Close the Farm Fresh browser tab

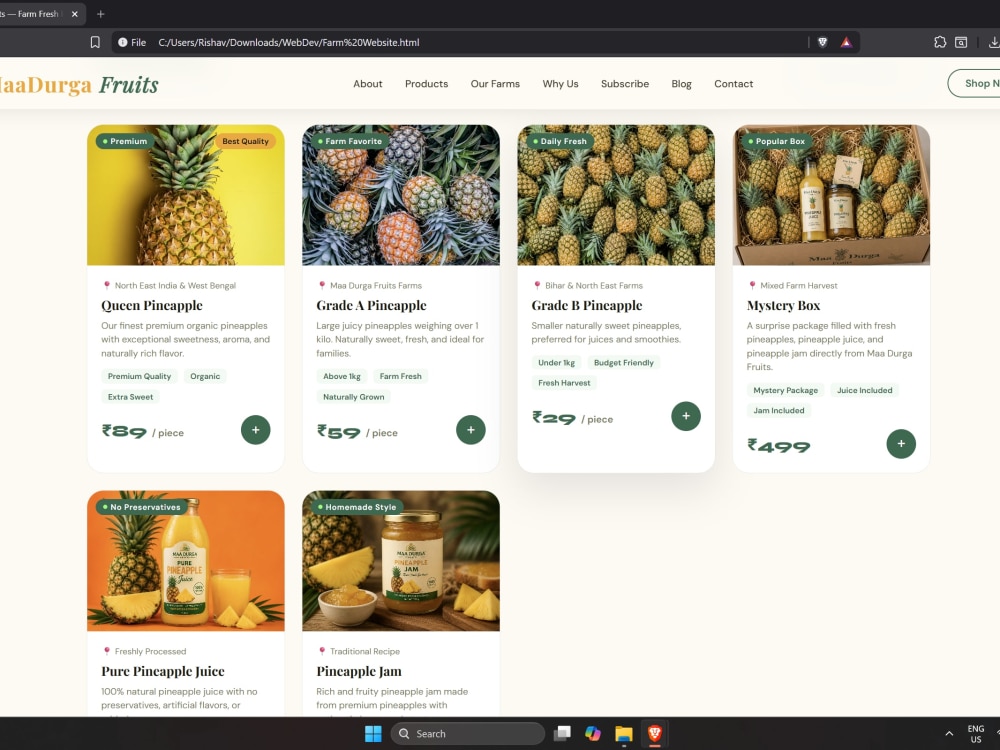point(75,13)
